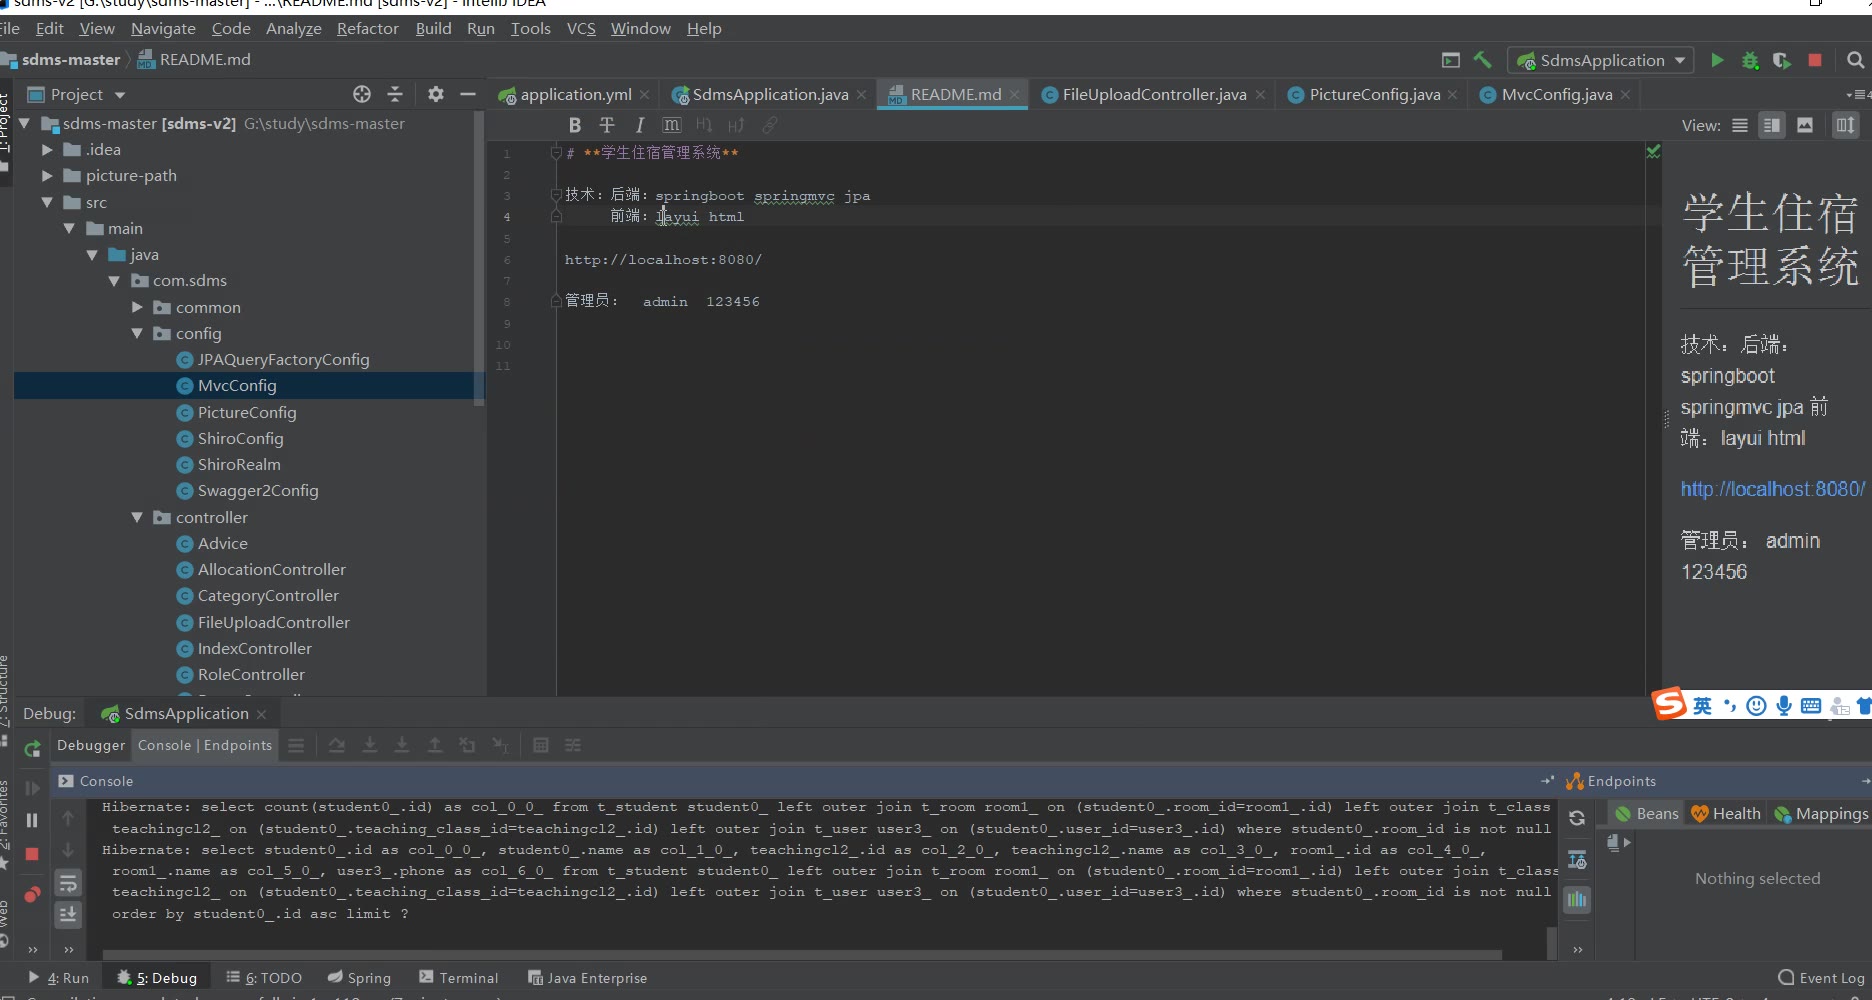Click the Step Out debugger icon
This screenshot has width=1872, height=1000.
(435, 745)
